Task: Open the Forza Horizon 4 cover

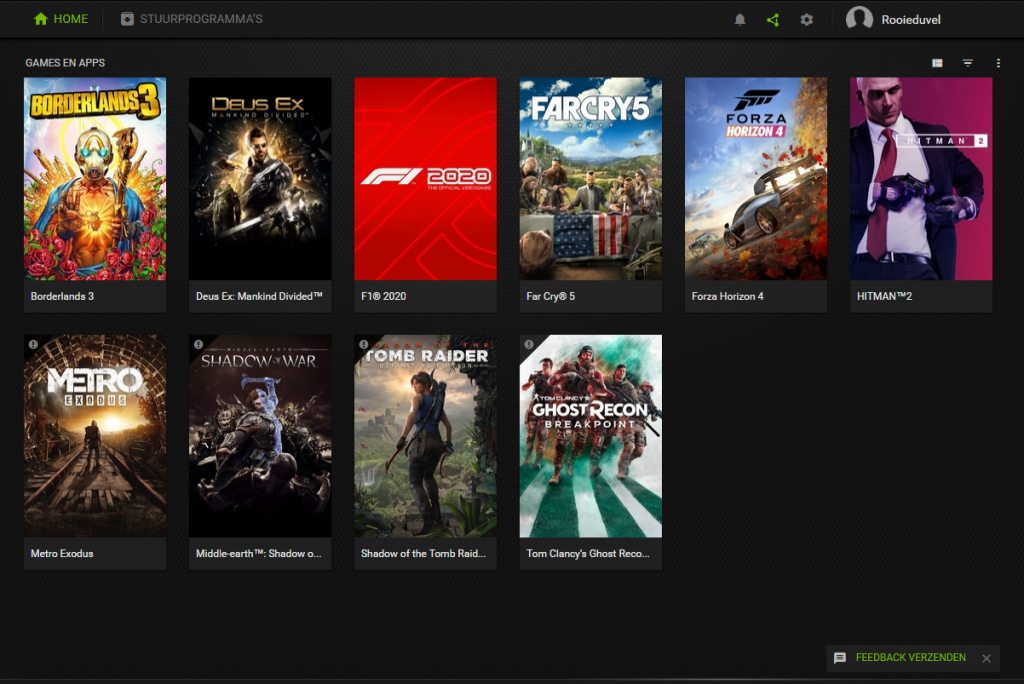Action: (756, 179)
